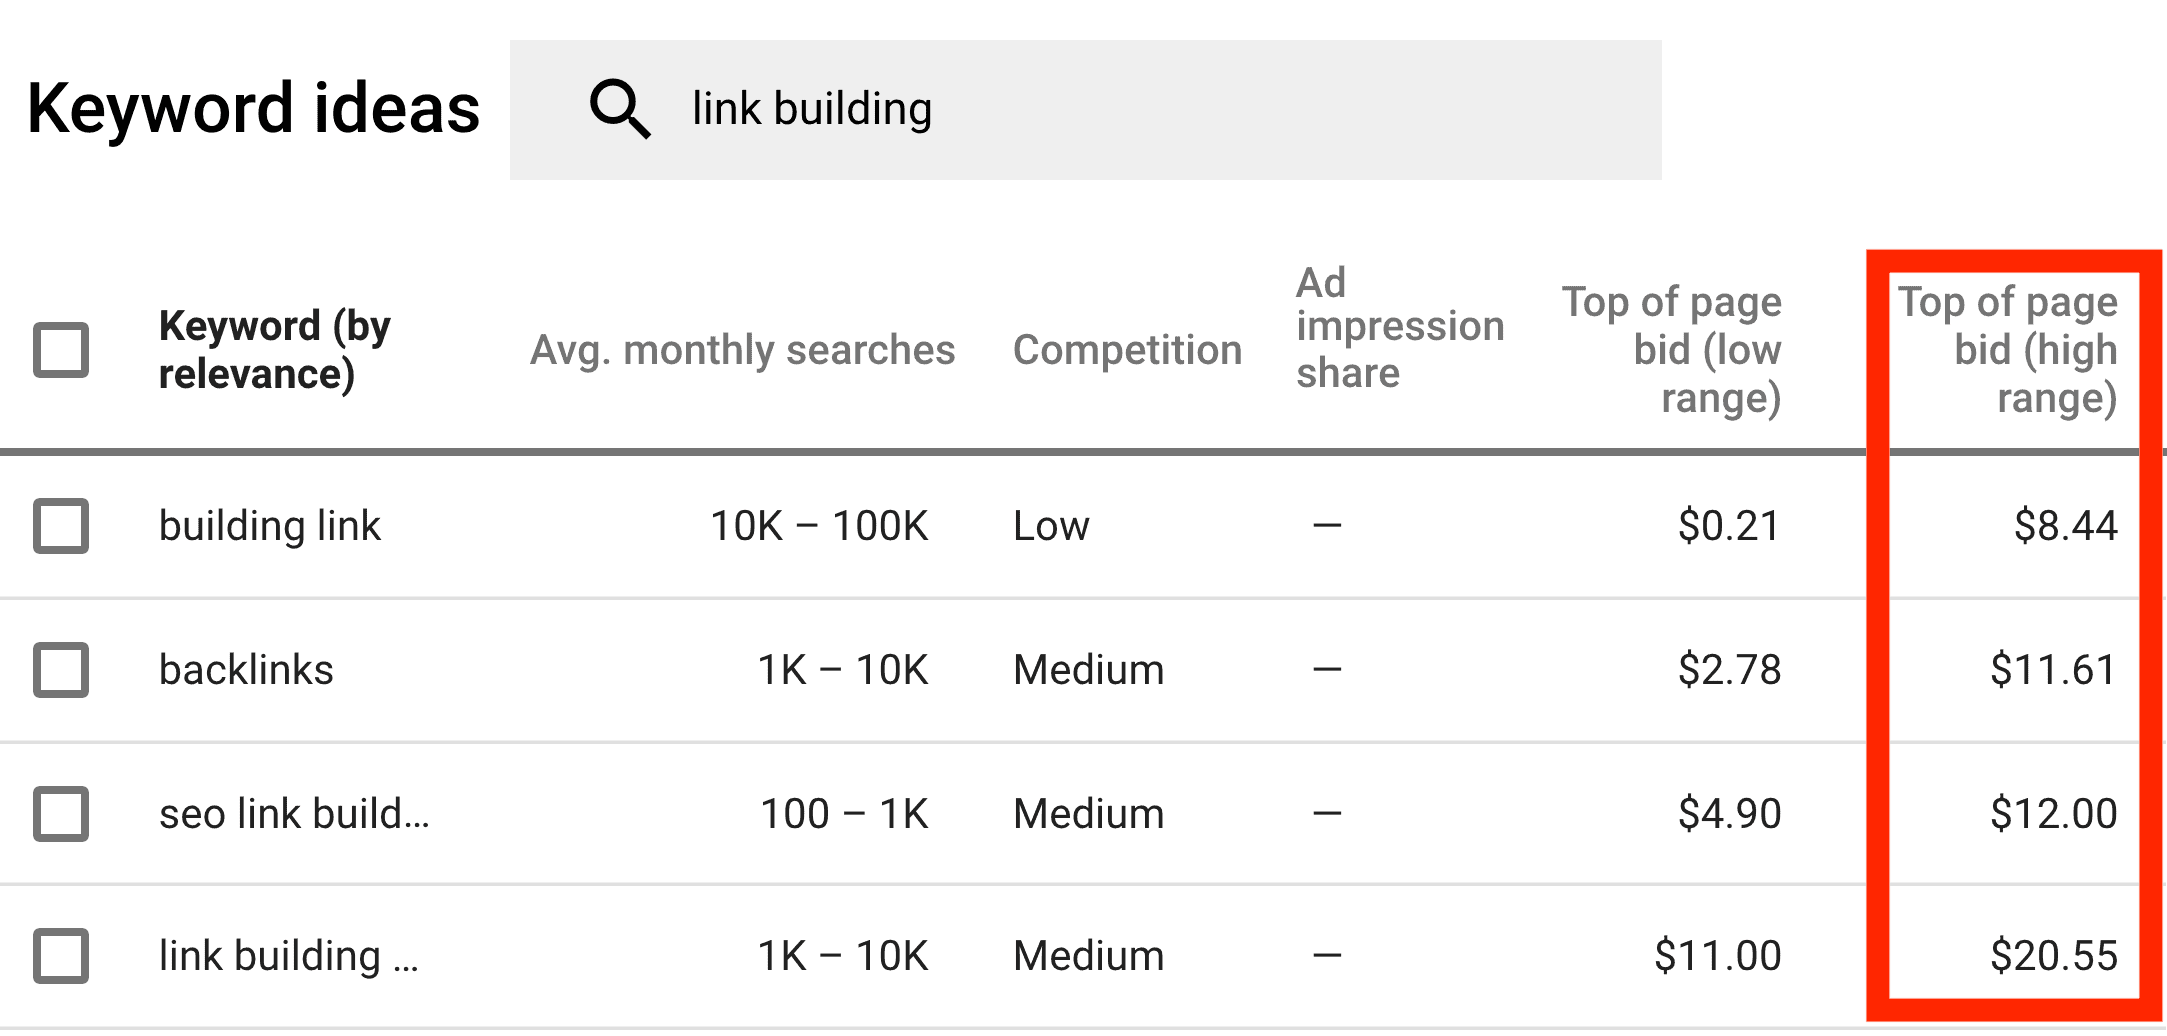Click the $0.21 low-range bid value

tap(1730, 526)
